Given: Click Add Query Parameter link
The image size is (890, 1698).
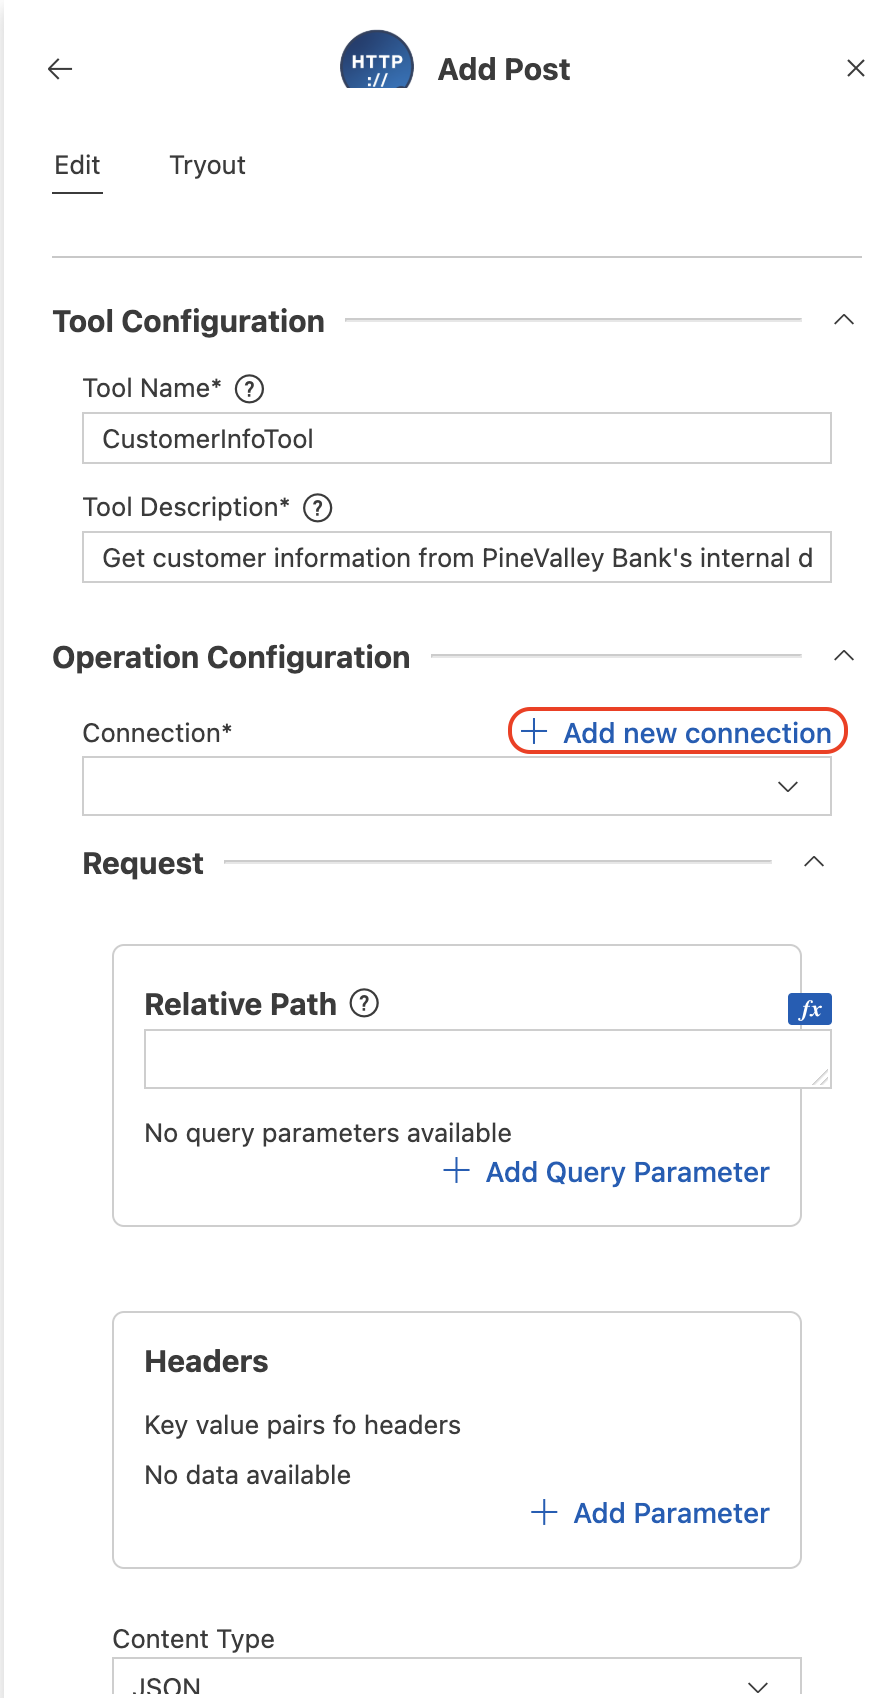Looking at the screenshot, I should tap(607, 1172).
